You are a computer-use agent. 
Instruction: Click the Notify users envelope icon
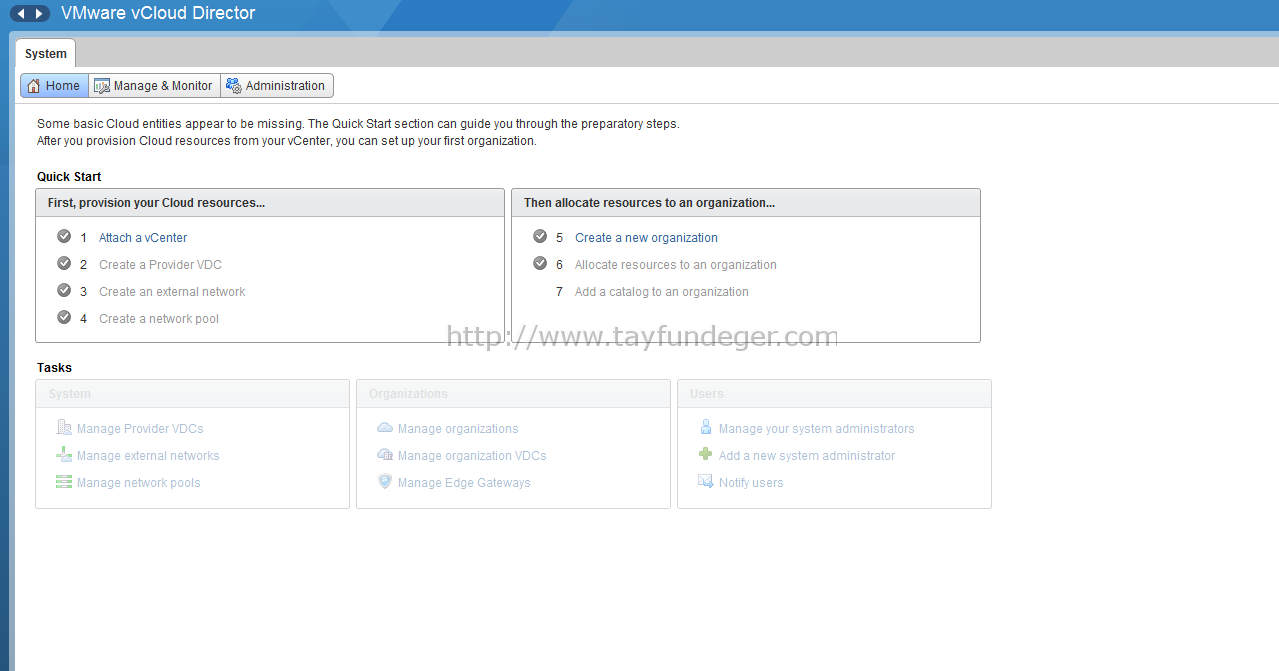click(706, 482)
